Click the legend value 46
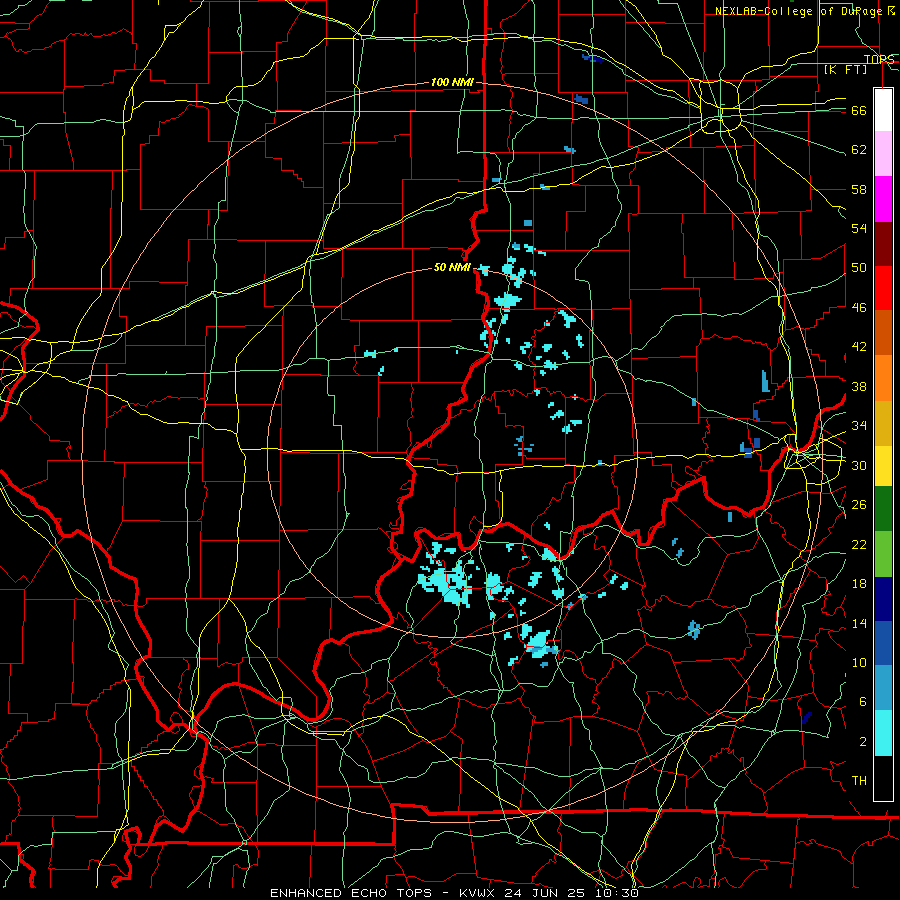Viewport: 900px width, 900px height. (x=859, y=308)
